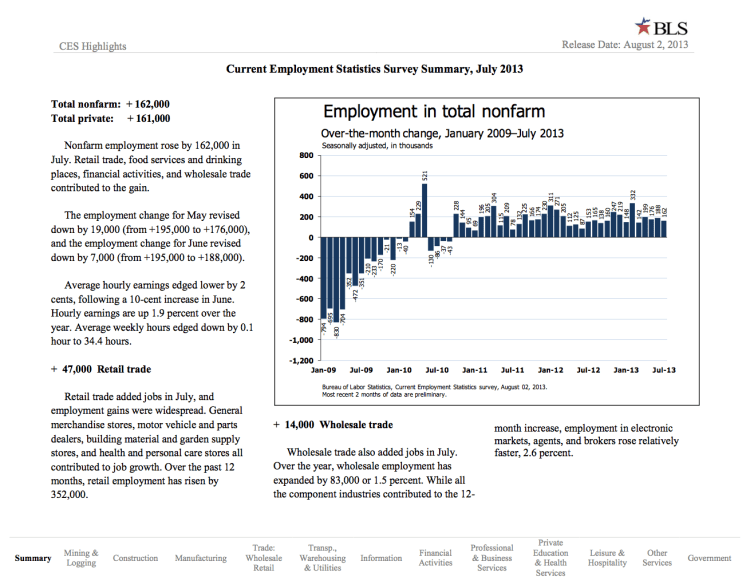Viewport: 750px width, 585px height.
Task: Open the Financial Activities section
Action: pos(435,558)
